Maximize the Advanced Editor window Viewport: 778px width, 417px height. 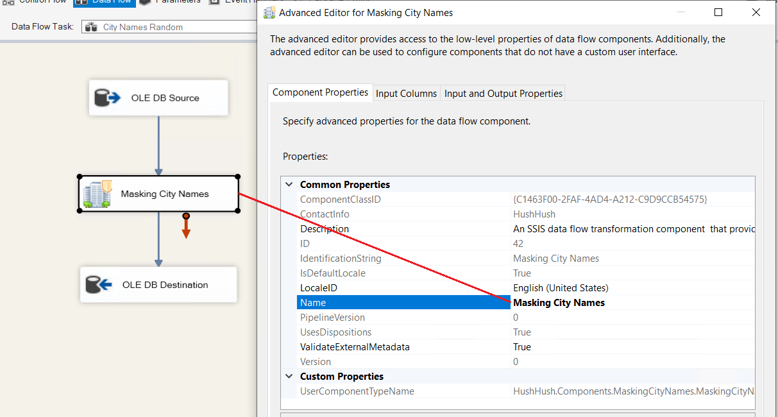coord(718,13)
